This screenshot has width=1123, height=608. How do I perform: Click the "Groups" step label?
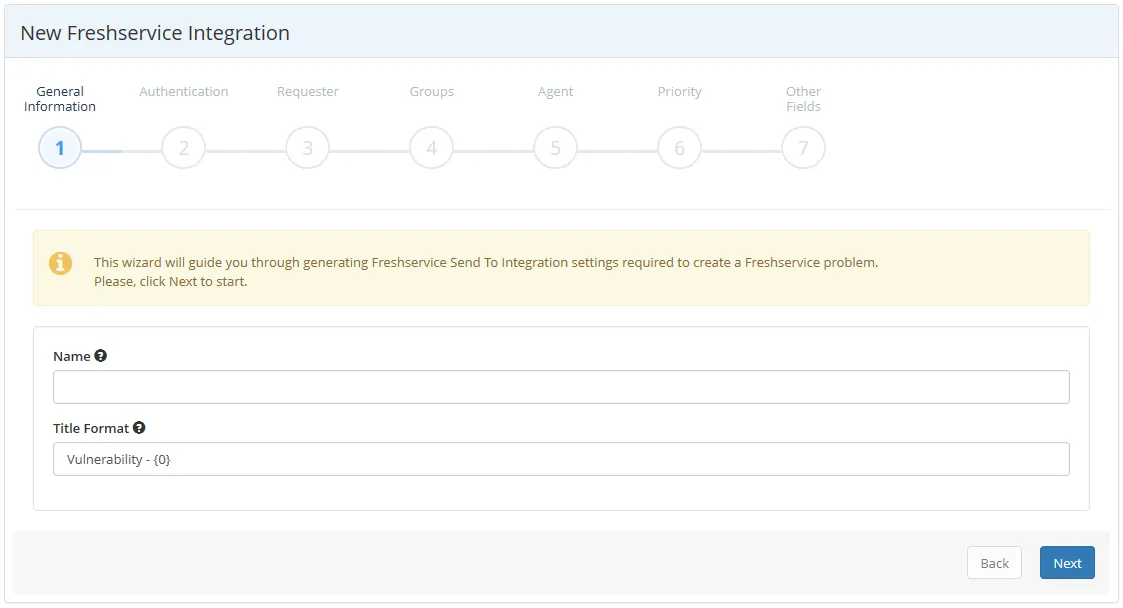431,92
